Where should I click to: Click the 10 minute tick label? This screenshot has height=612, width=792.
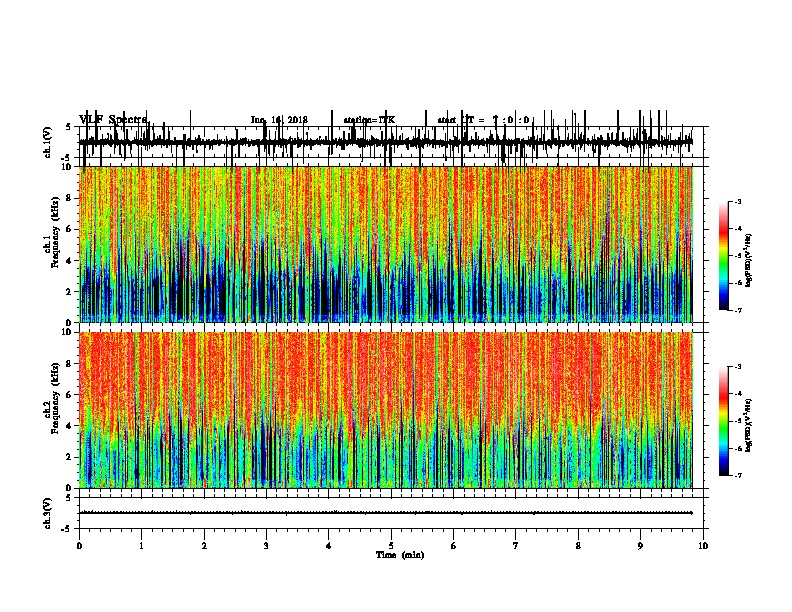703,546
